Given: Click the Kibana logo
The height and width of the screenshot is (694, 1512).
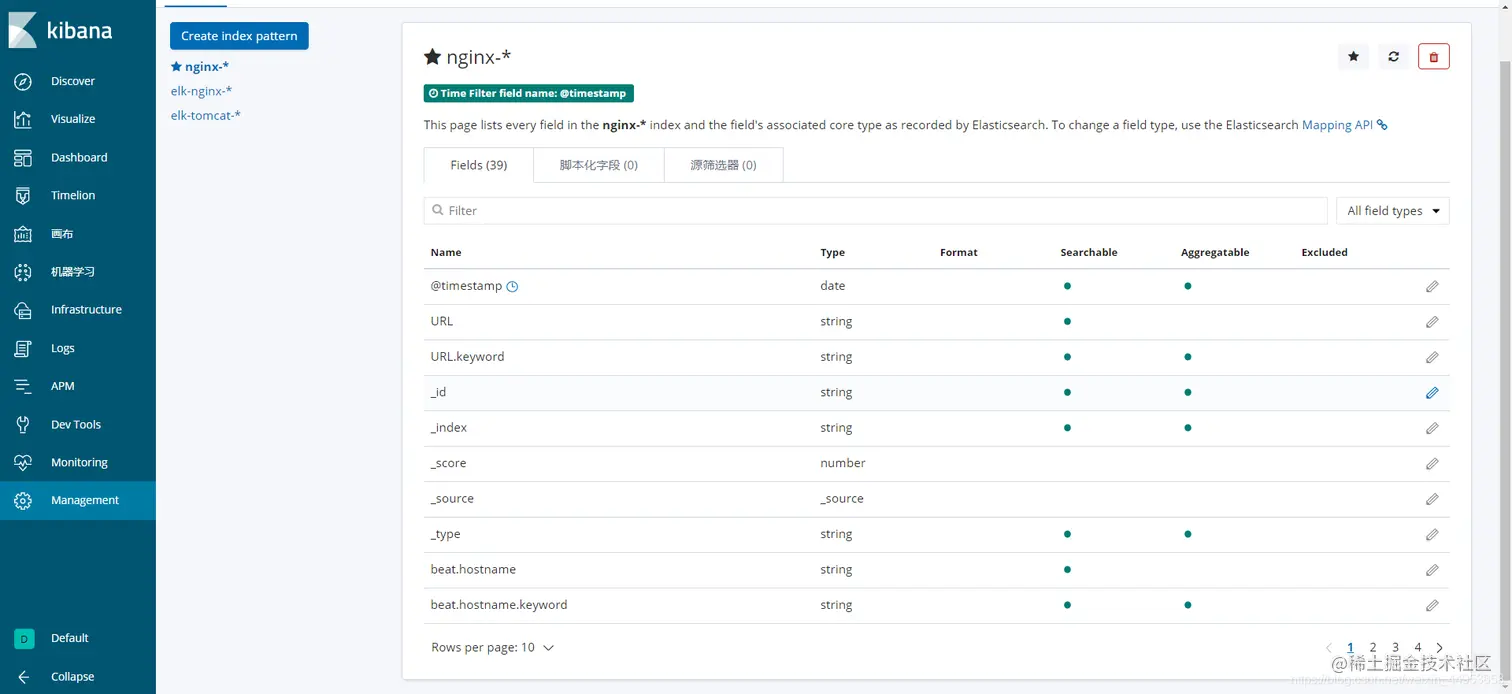Looking at the screenshot, I should (61, 30).
